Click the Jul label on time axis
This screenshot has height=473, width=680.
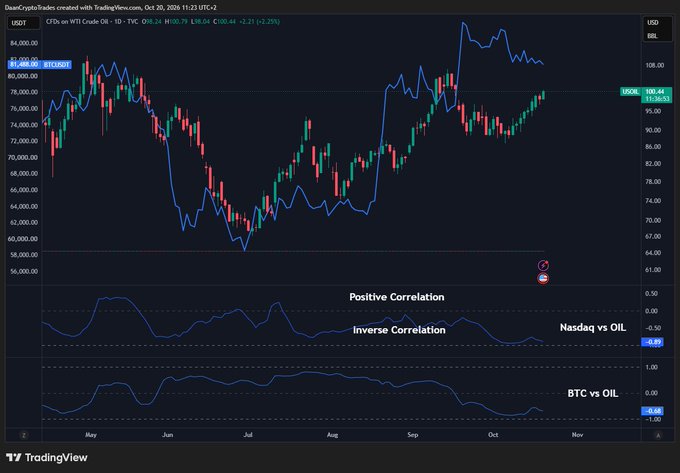click(248, 435)
